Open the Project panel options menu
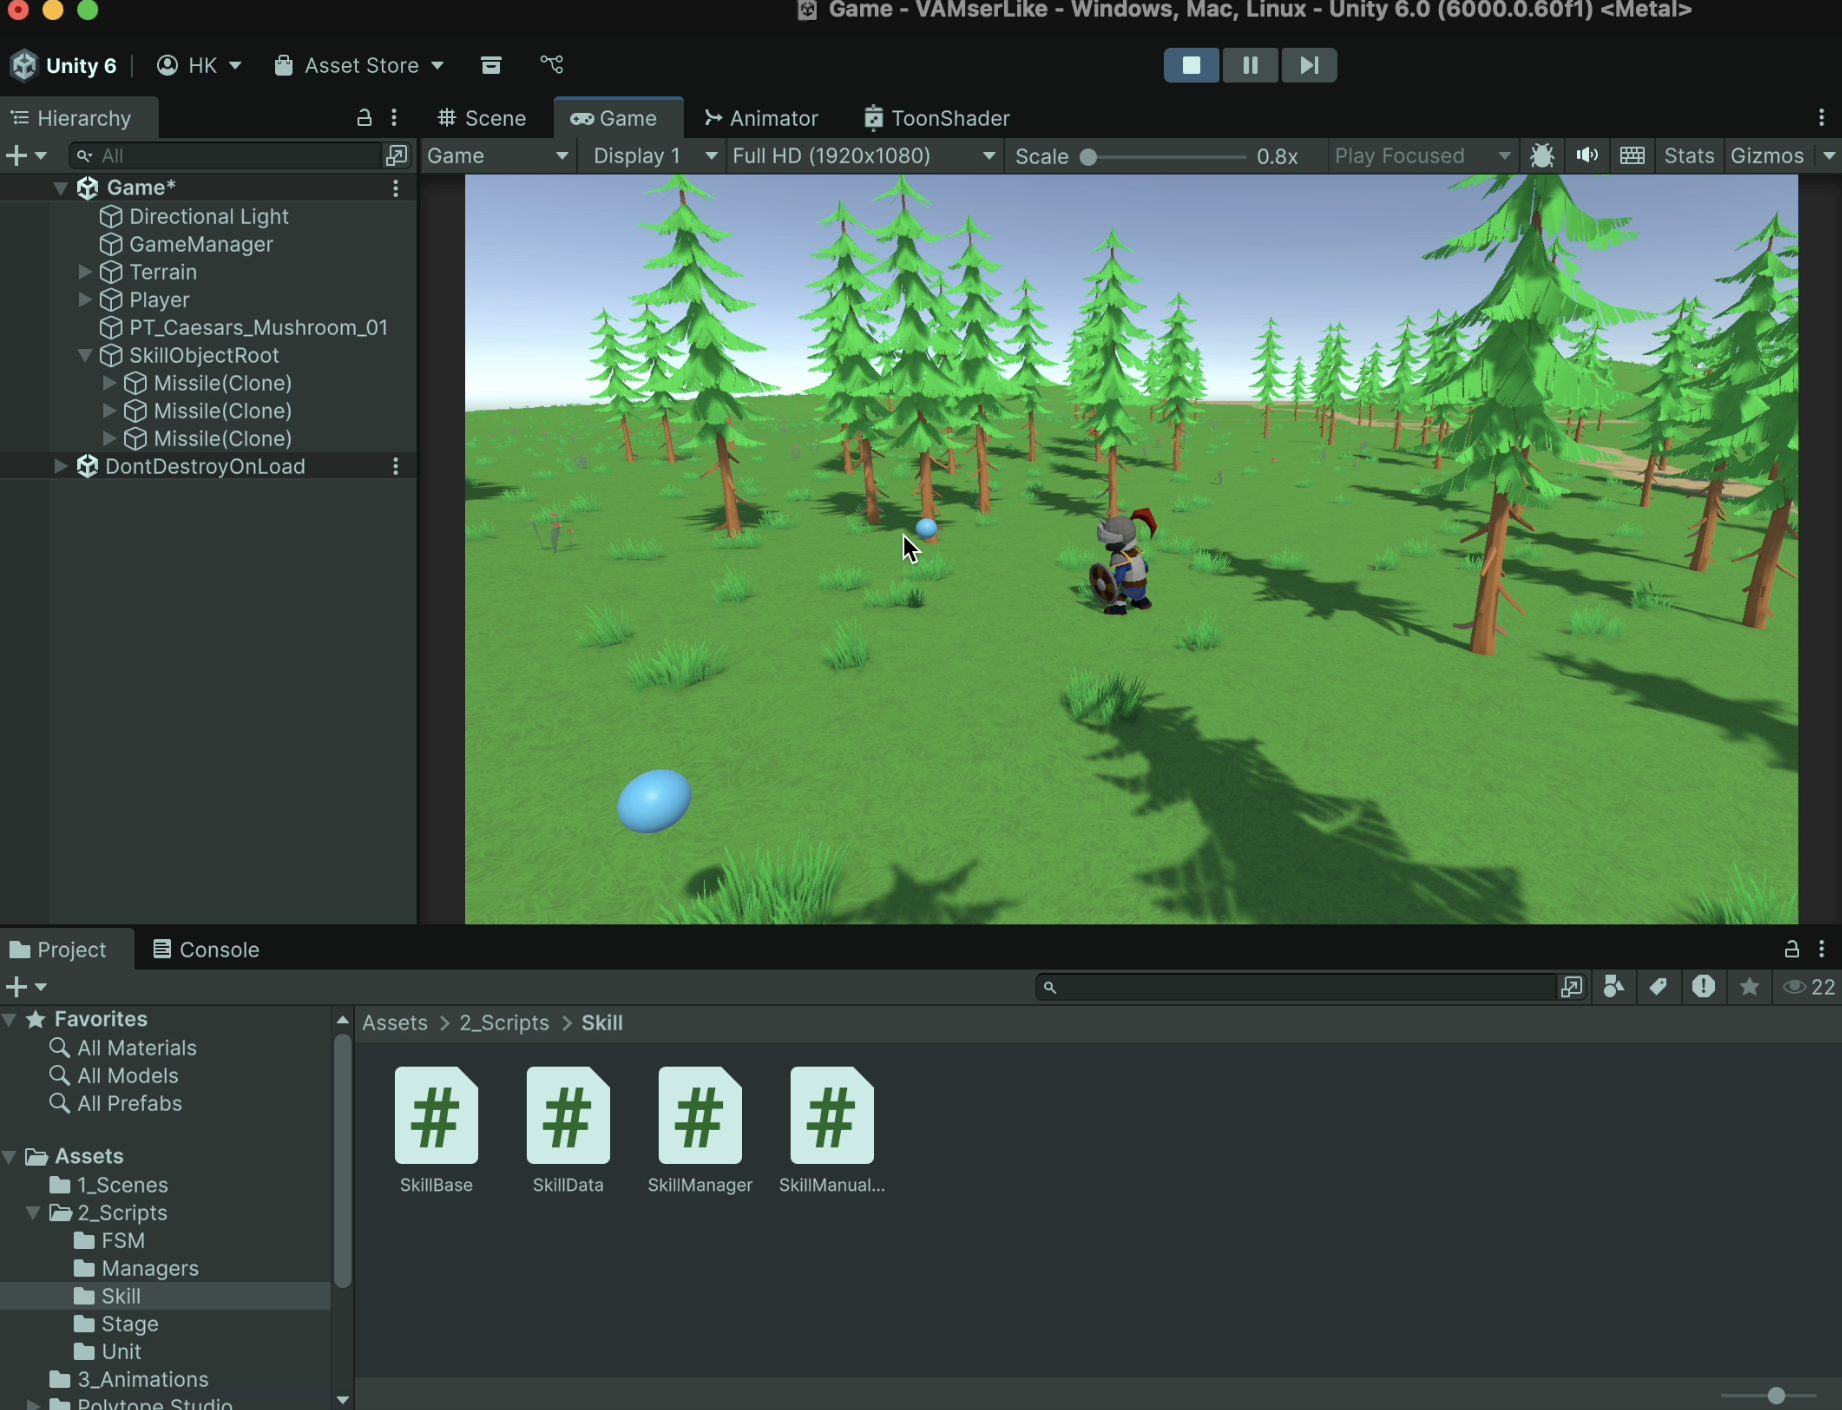 1822,949
